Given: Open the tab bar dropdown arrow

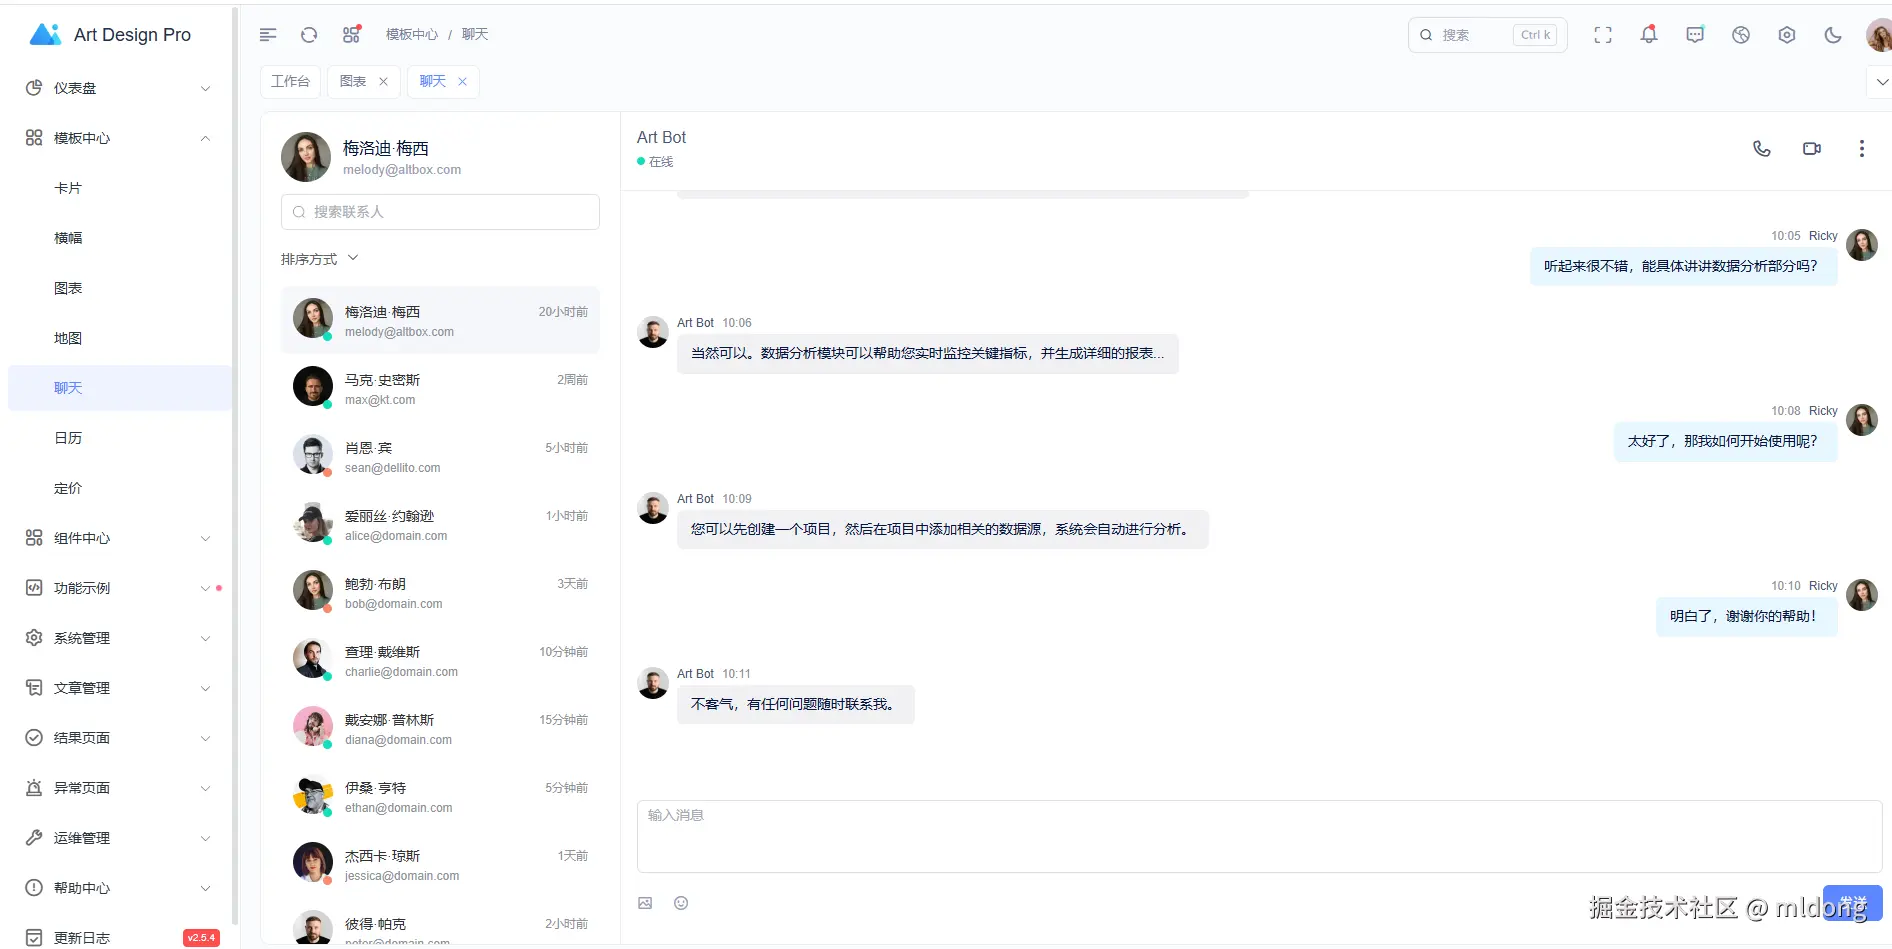Looking at the screenshot, I should click(x=1881, y=82).
